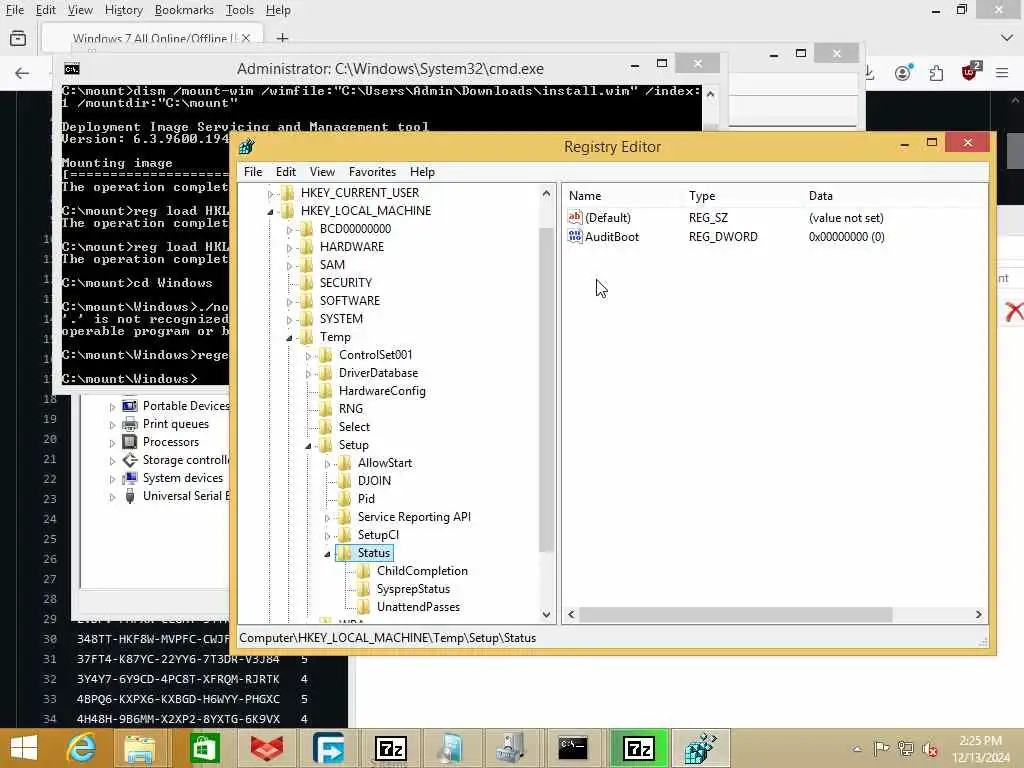The height and width of the screenshot is (768, 1024).
Task: Select the AuditBoot DWORD value icon
Action: (x=575, y=236)
